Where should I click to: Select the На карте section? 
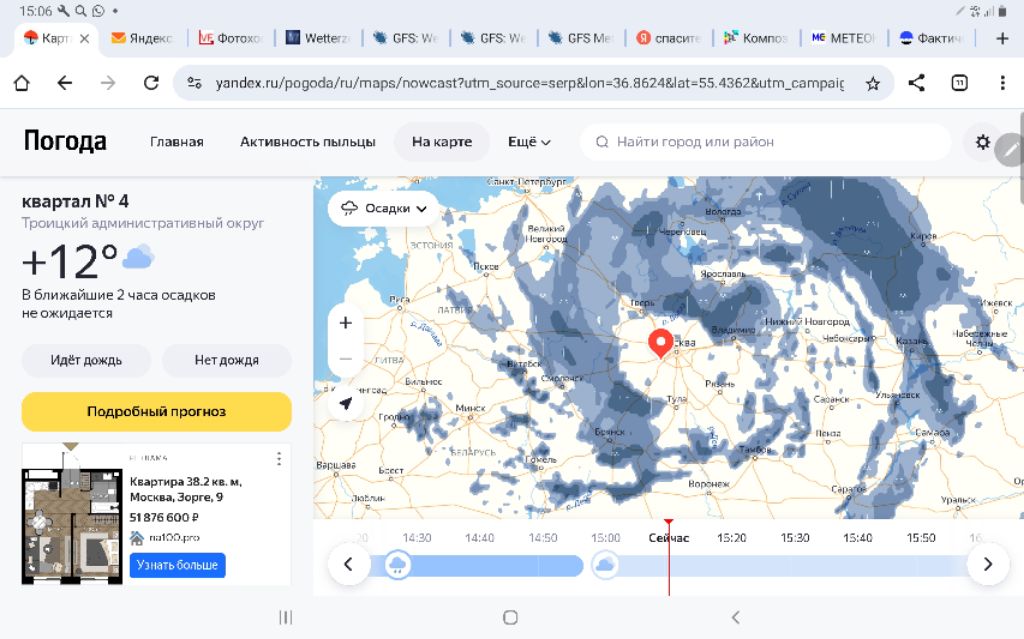coord(441,142)
